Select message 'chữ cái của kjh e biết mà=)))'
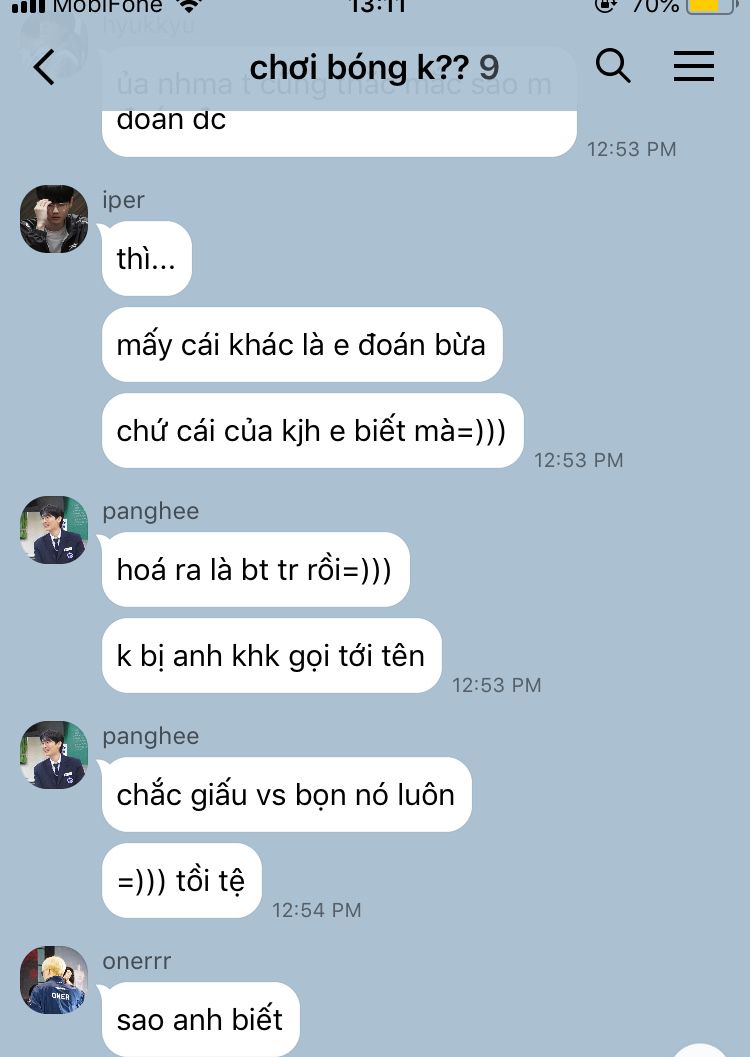 coord(313,431)
